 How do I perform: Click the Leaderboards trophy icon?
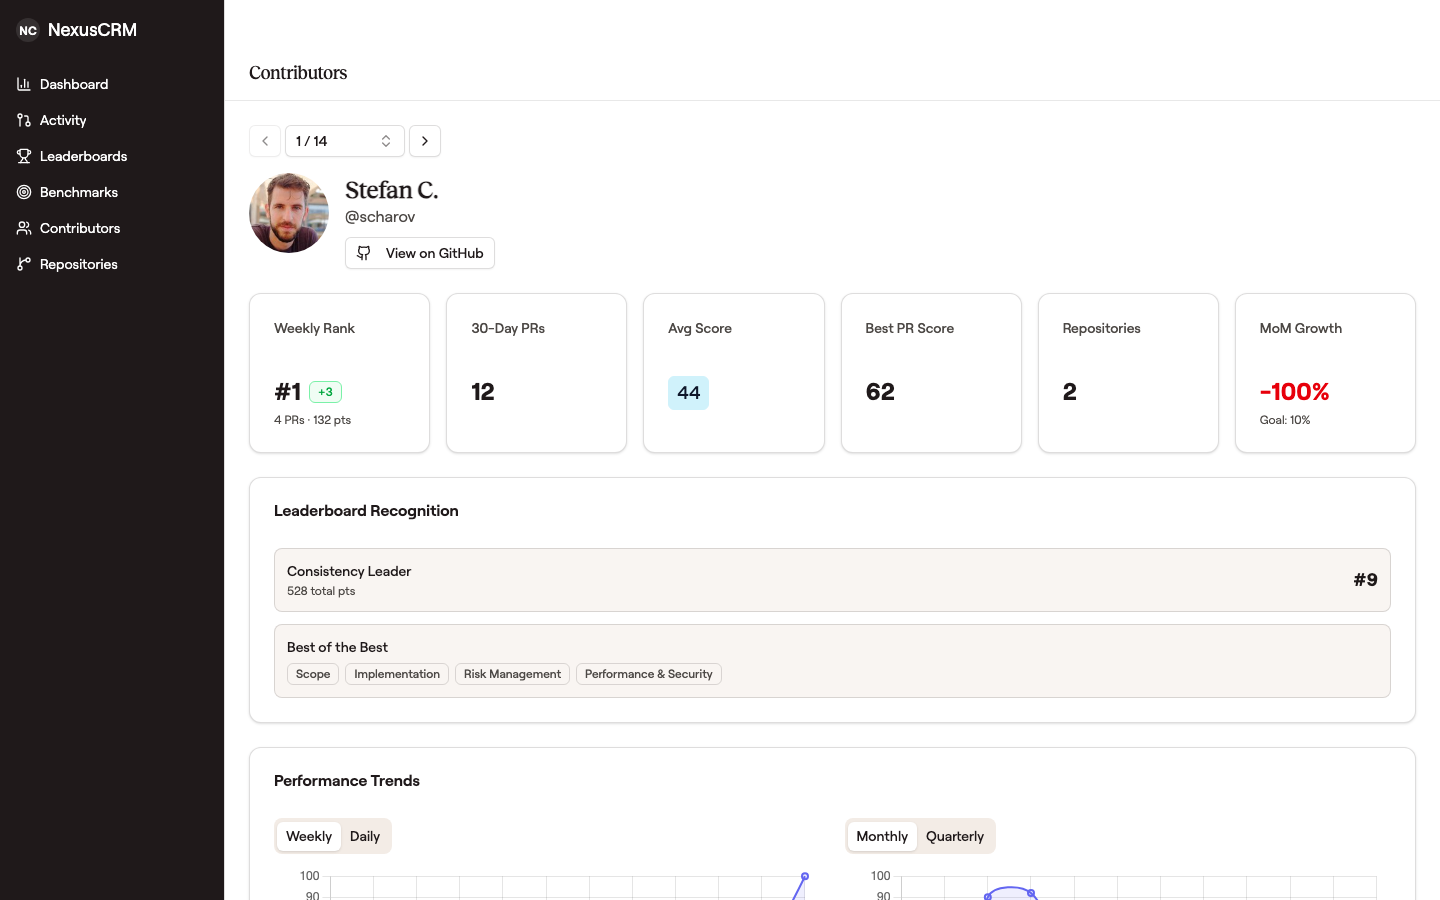(x=24, y=156)
